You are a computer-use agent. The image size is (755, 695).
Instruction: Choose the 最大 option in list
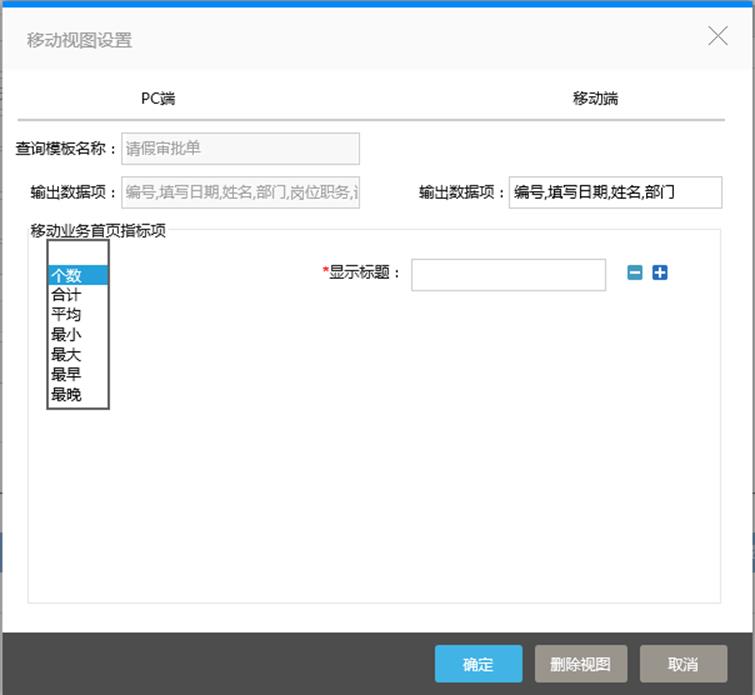[x=78, y=355]
